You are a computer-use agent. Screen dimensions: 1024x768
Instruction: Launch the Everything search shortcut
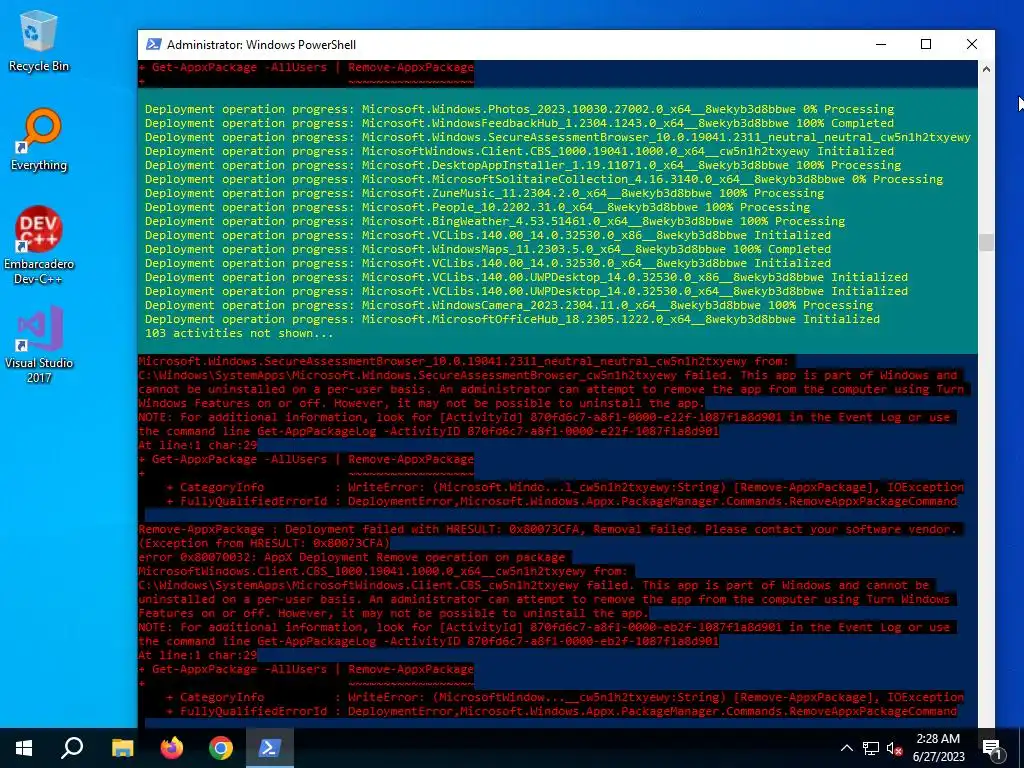pos(39,139)
